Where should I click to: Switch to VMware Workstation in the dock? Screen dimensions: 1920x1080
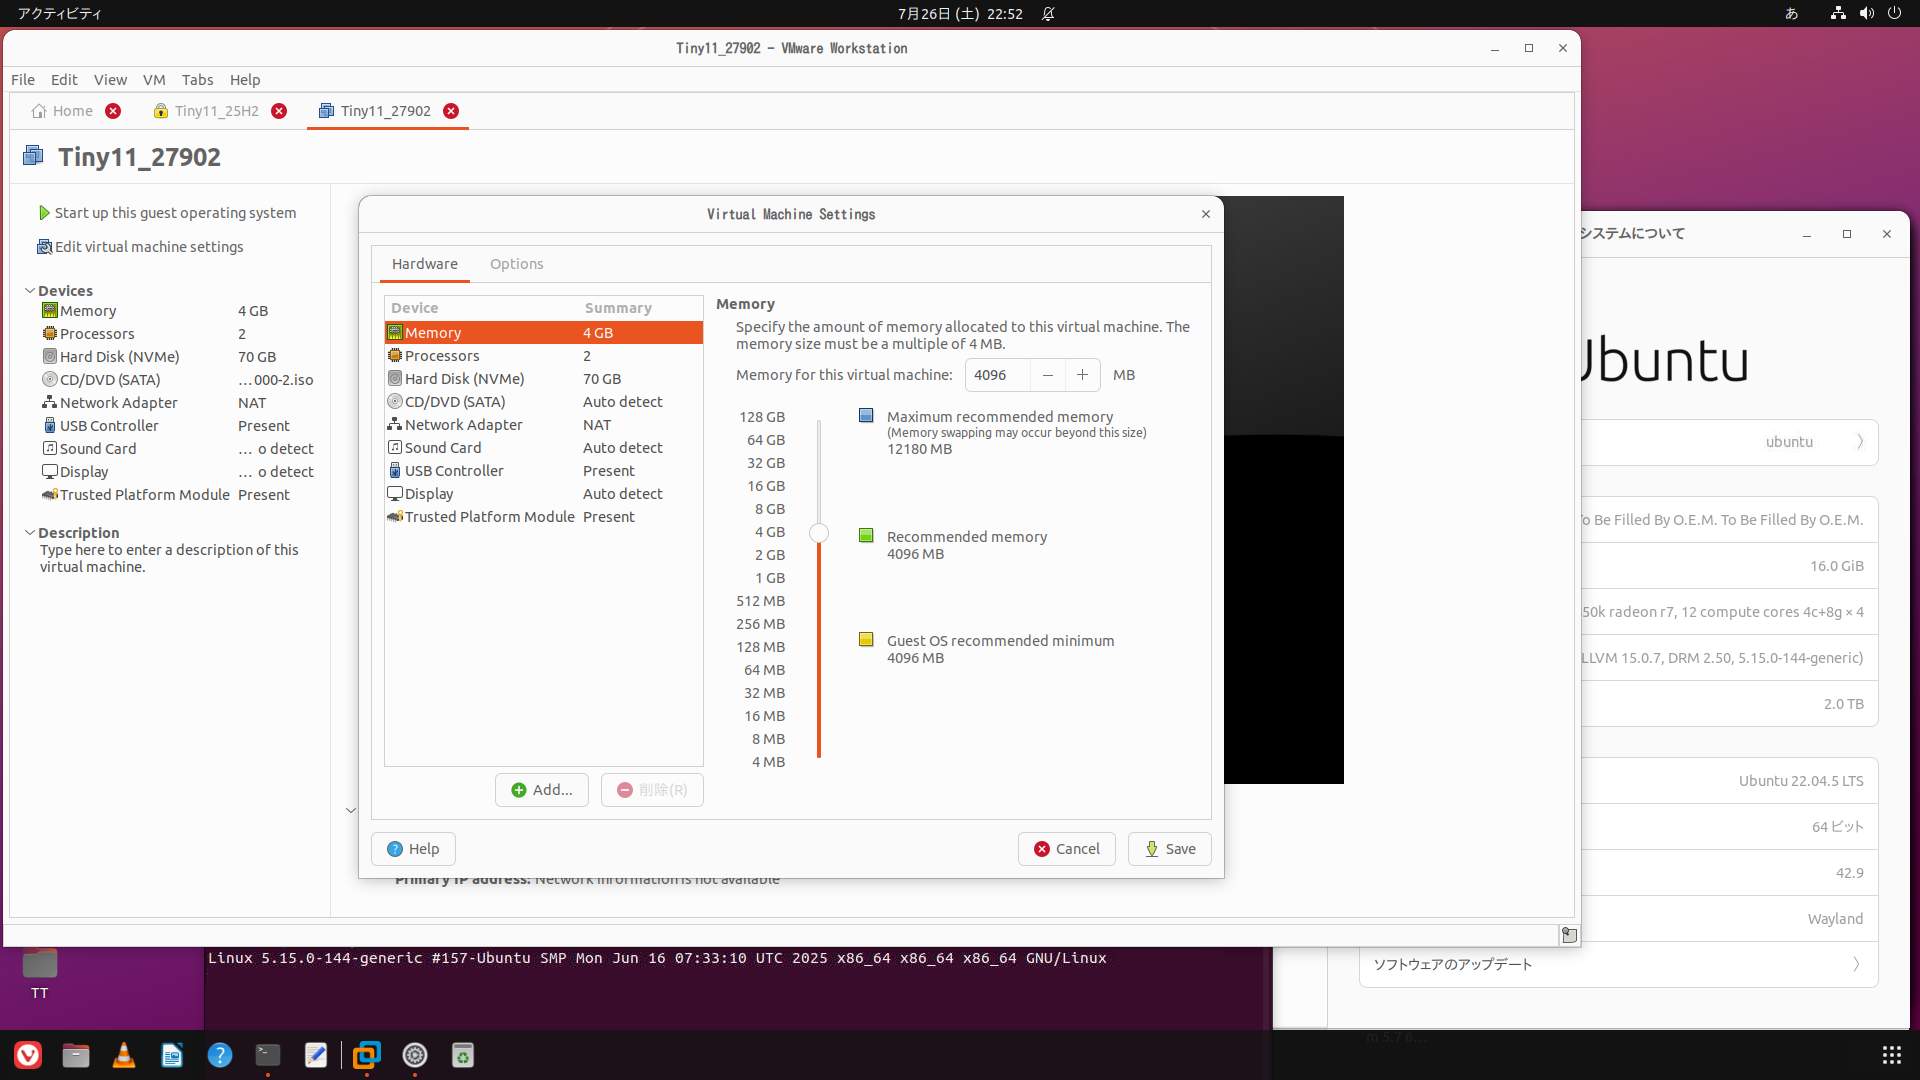[x=367, y=1055]
